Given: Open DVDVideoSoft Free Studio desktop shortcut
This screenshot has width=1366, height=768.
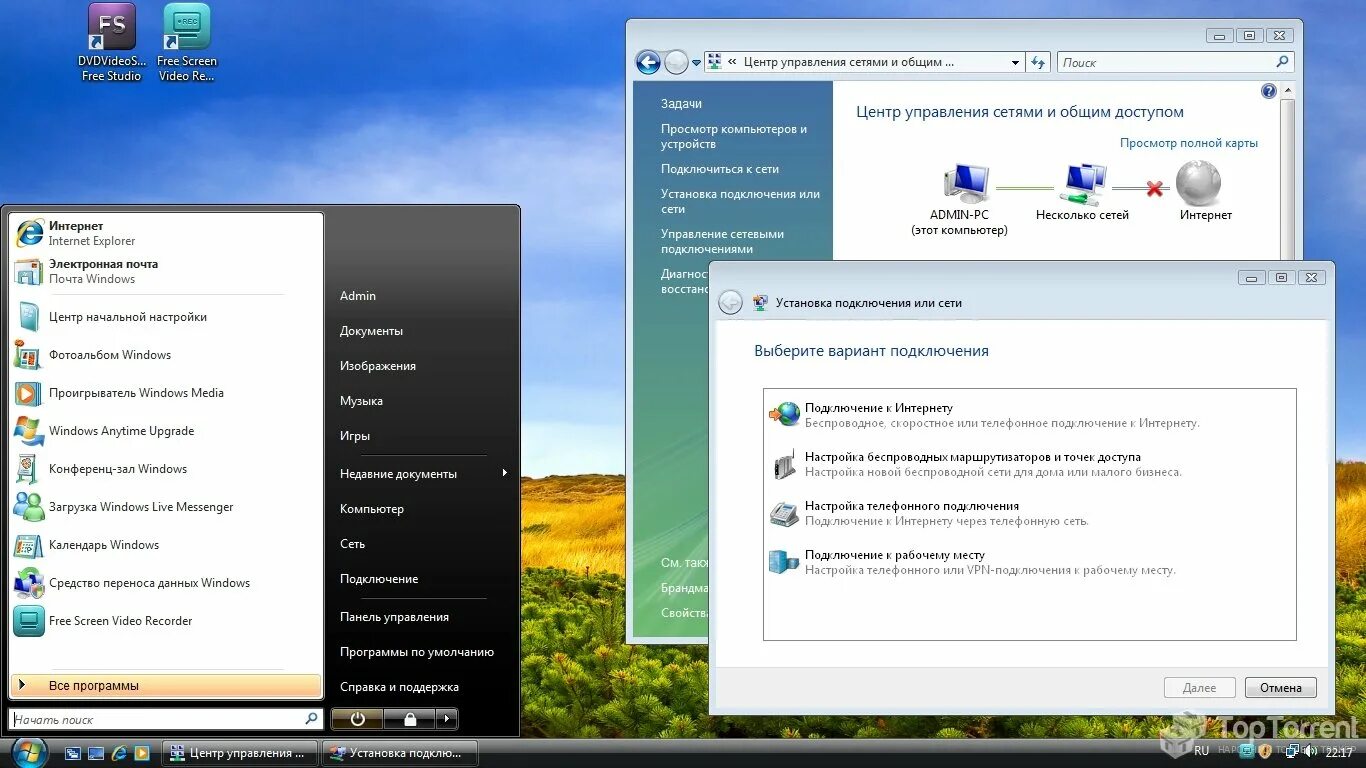Looking at the screenshot, I should click(x=111, y=43).
